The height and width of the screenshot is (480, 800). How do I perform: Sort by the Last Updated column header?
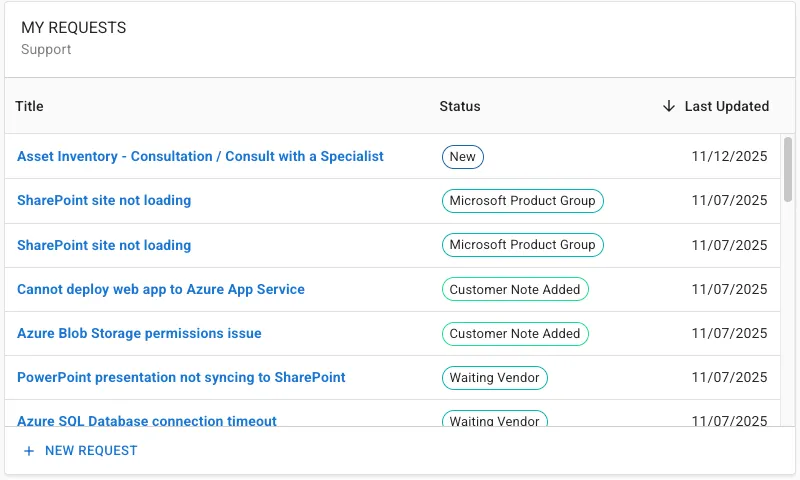(727, 106)
